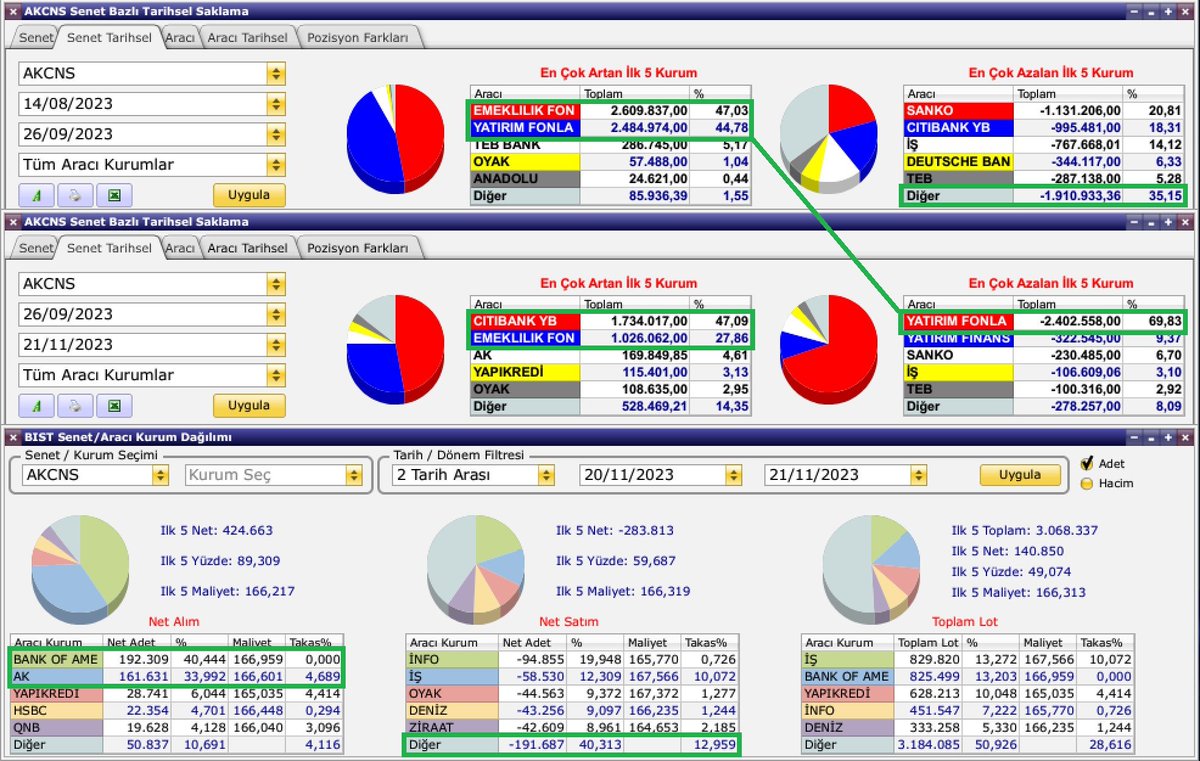1200x761 pixels.
Task: Switch to Senet tab in 14/08/2023 window
Action: pyautogui.click(x=36, y=37)
